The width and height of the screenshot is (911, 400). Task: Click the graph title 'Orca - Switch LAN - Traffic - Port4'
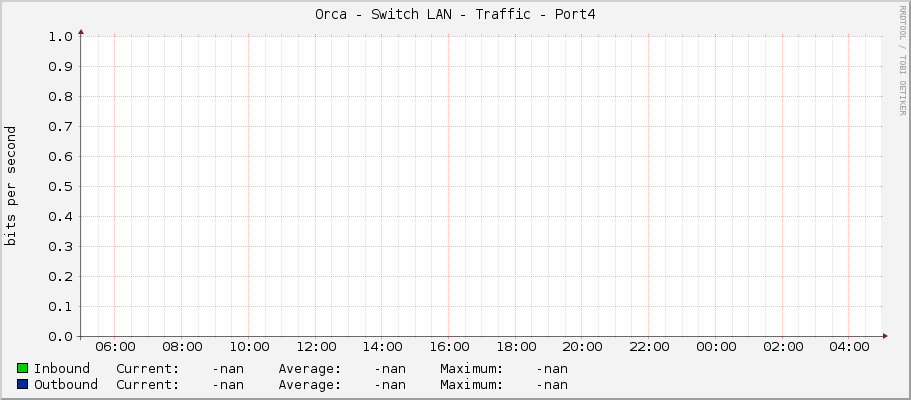[x=456, y=15]
